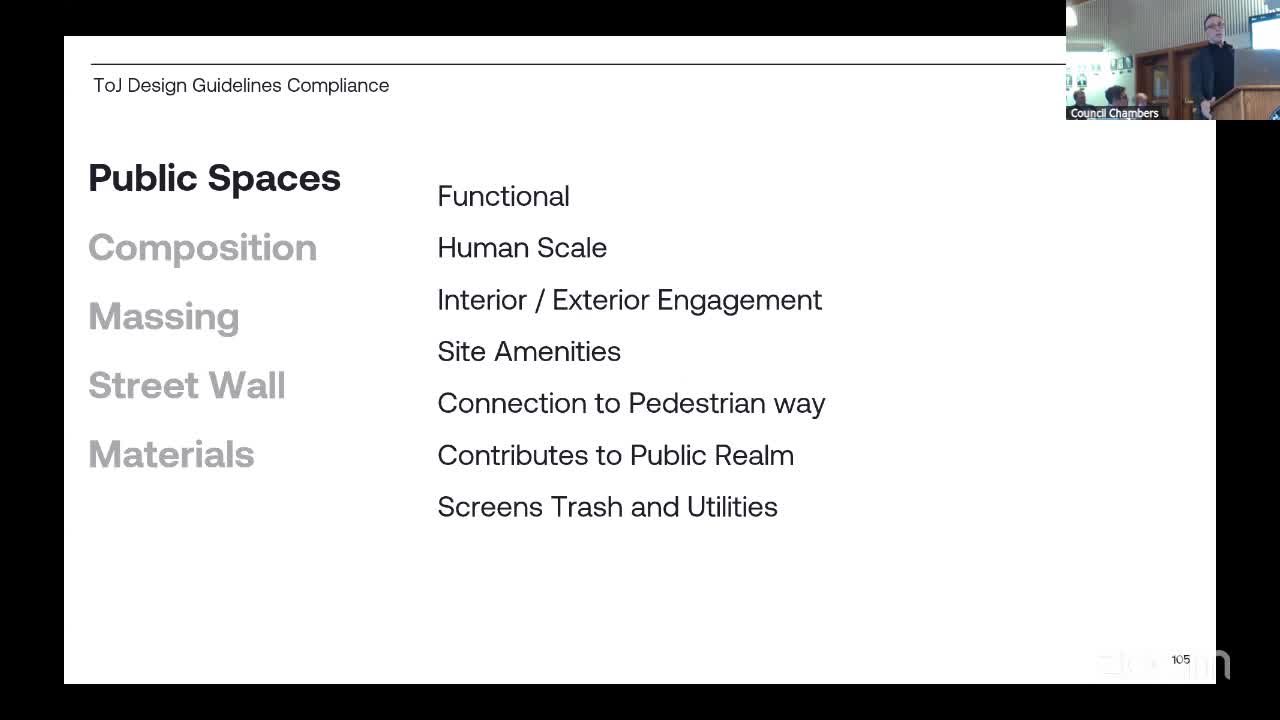Select the Council Chambers name label

point(1114,113)
